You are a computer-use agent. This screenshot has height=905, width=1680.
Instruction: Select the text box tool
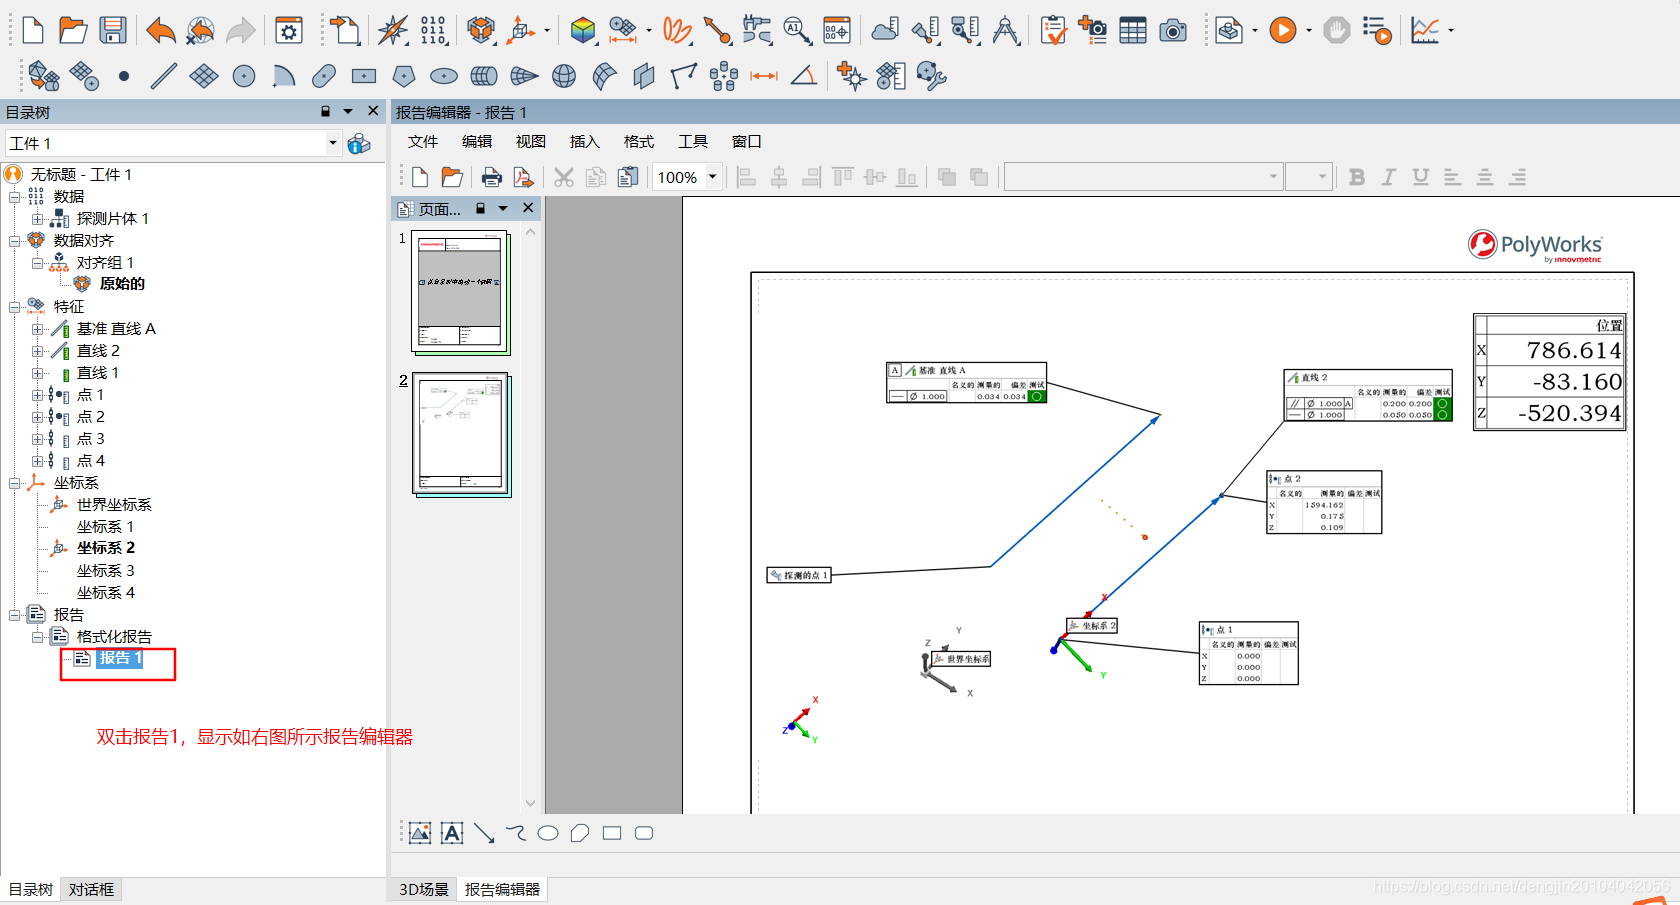(x=452, y=833)
